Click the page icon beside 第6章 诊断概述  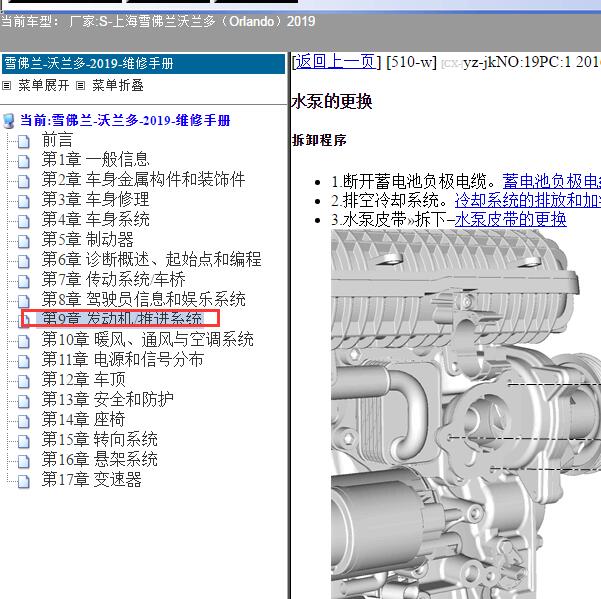pyautogui.click(x=24, y=261)
